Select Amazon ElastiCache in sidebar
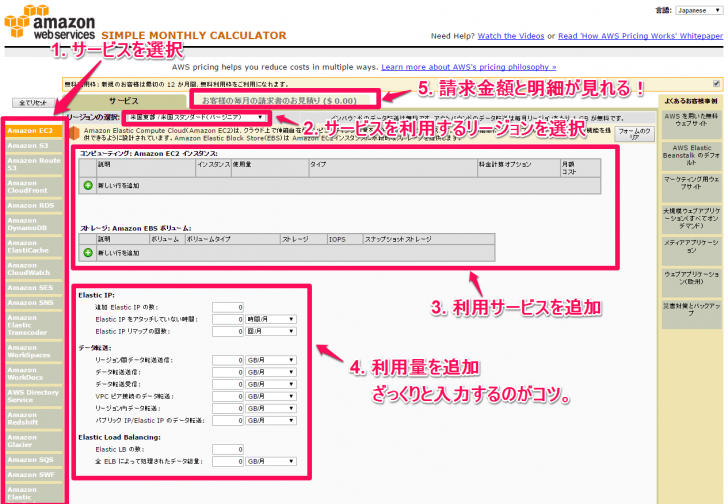This screenshot has width=728, height=504. [34, 246]
